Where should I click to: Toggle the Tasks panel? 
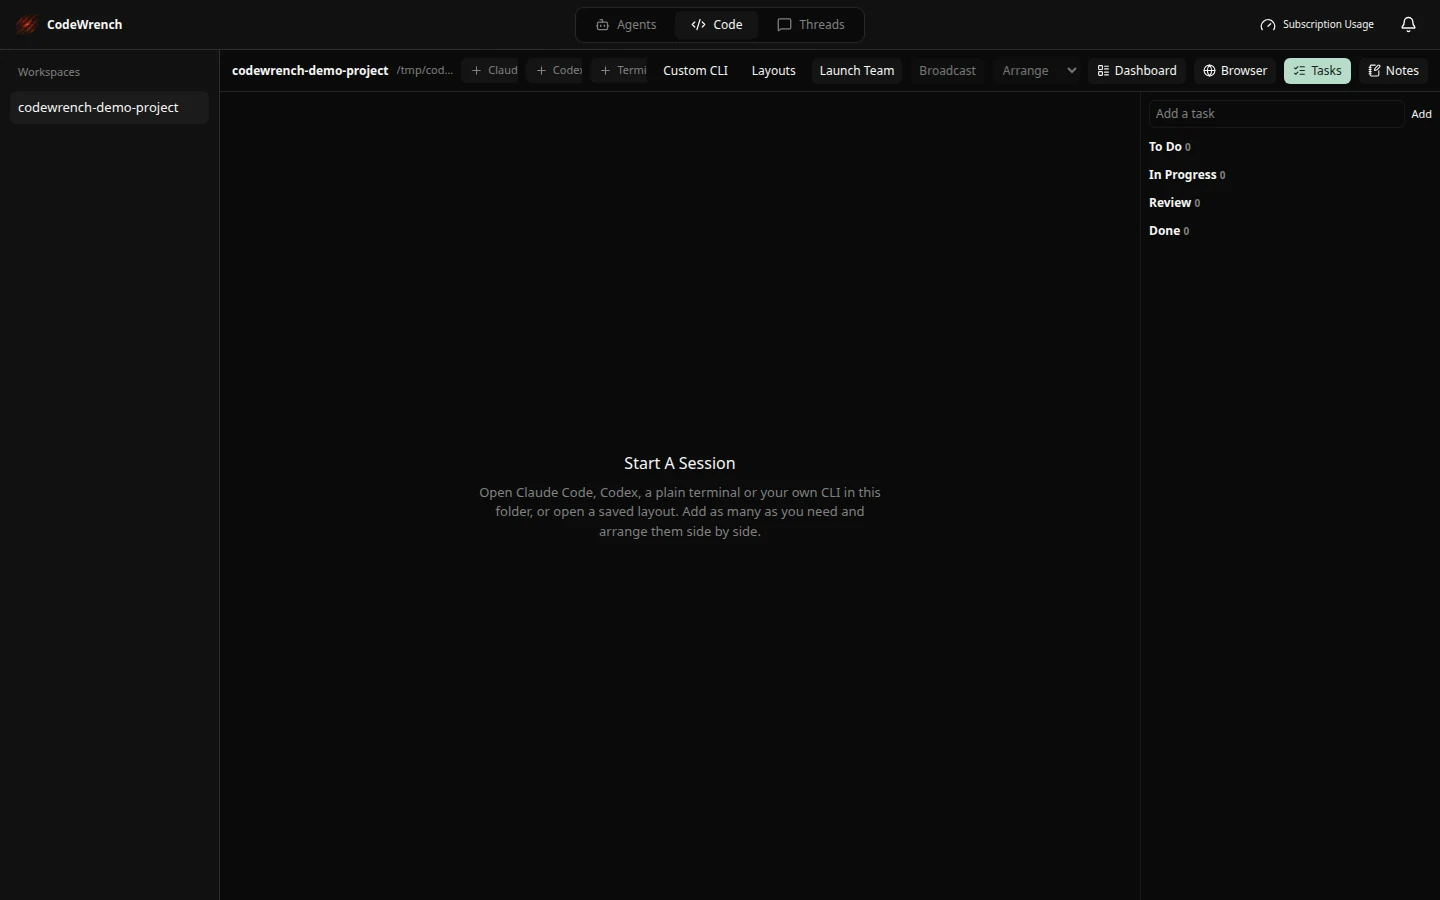tap(1317, 71)
